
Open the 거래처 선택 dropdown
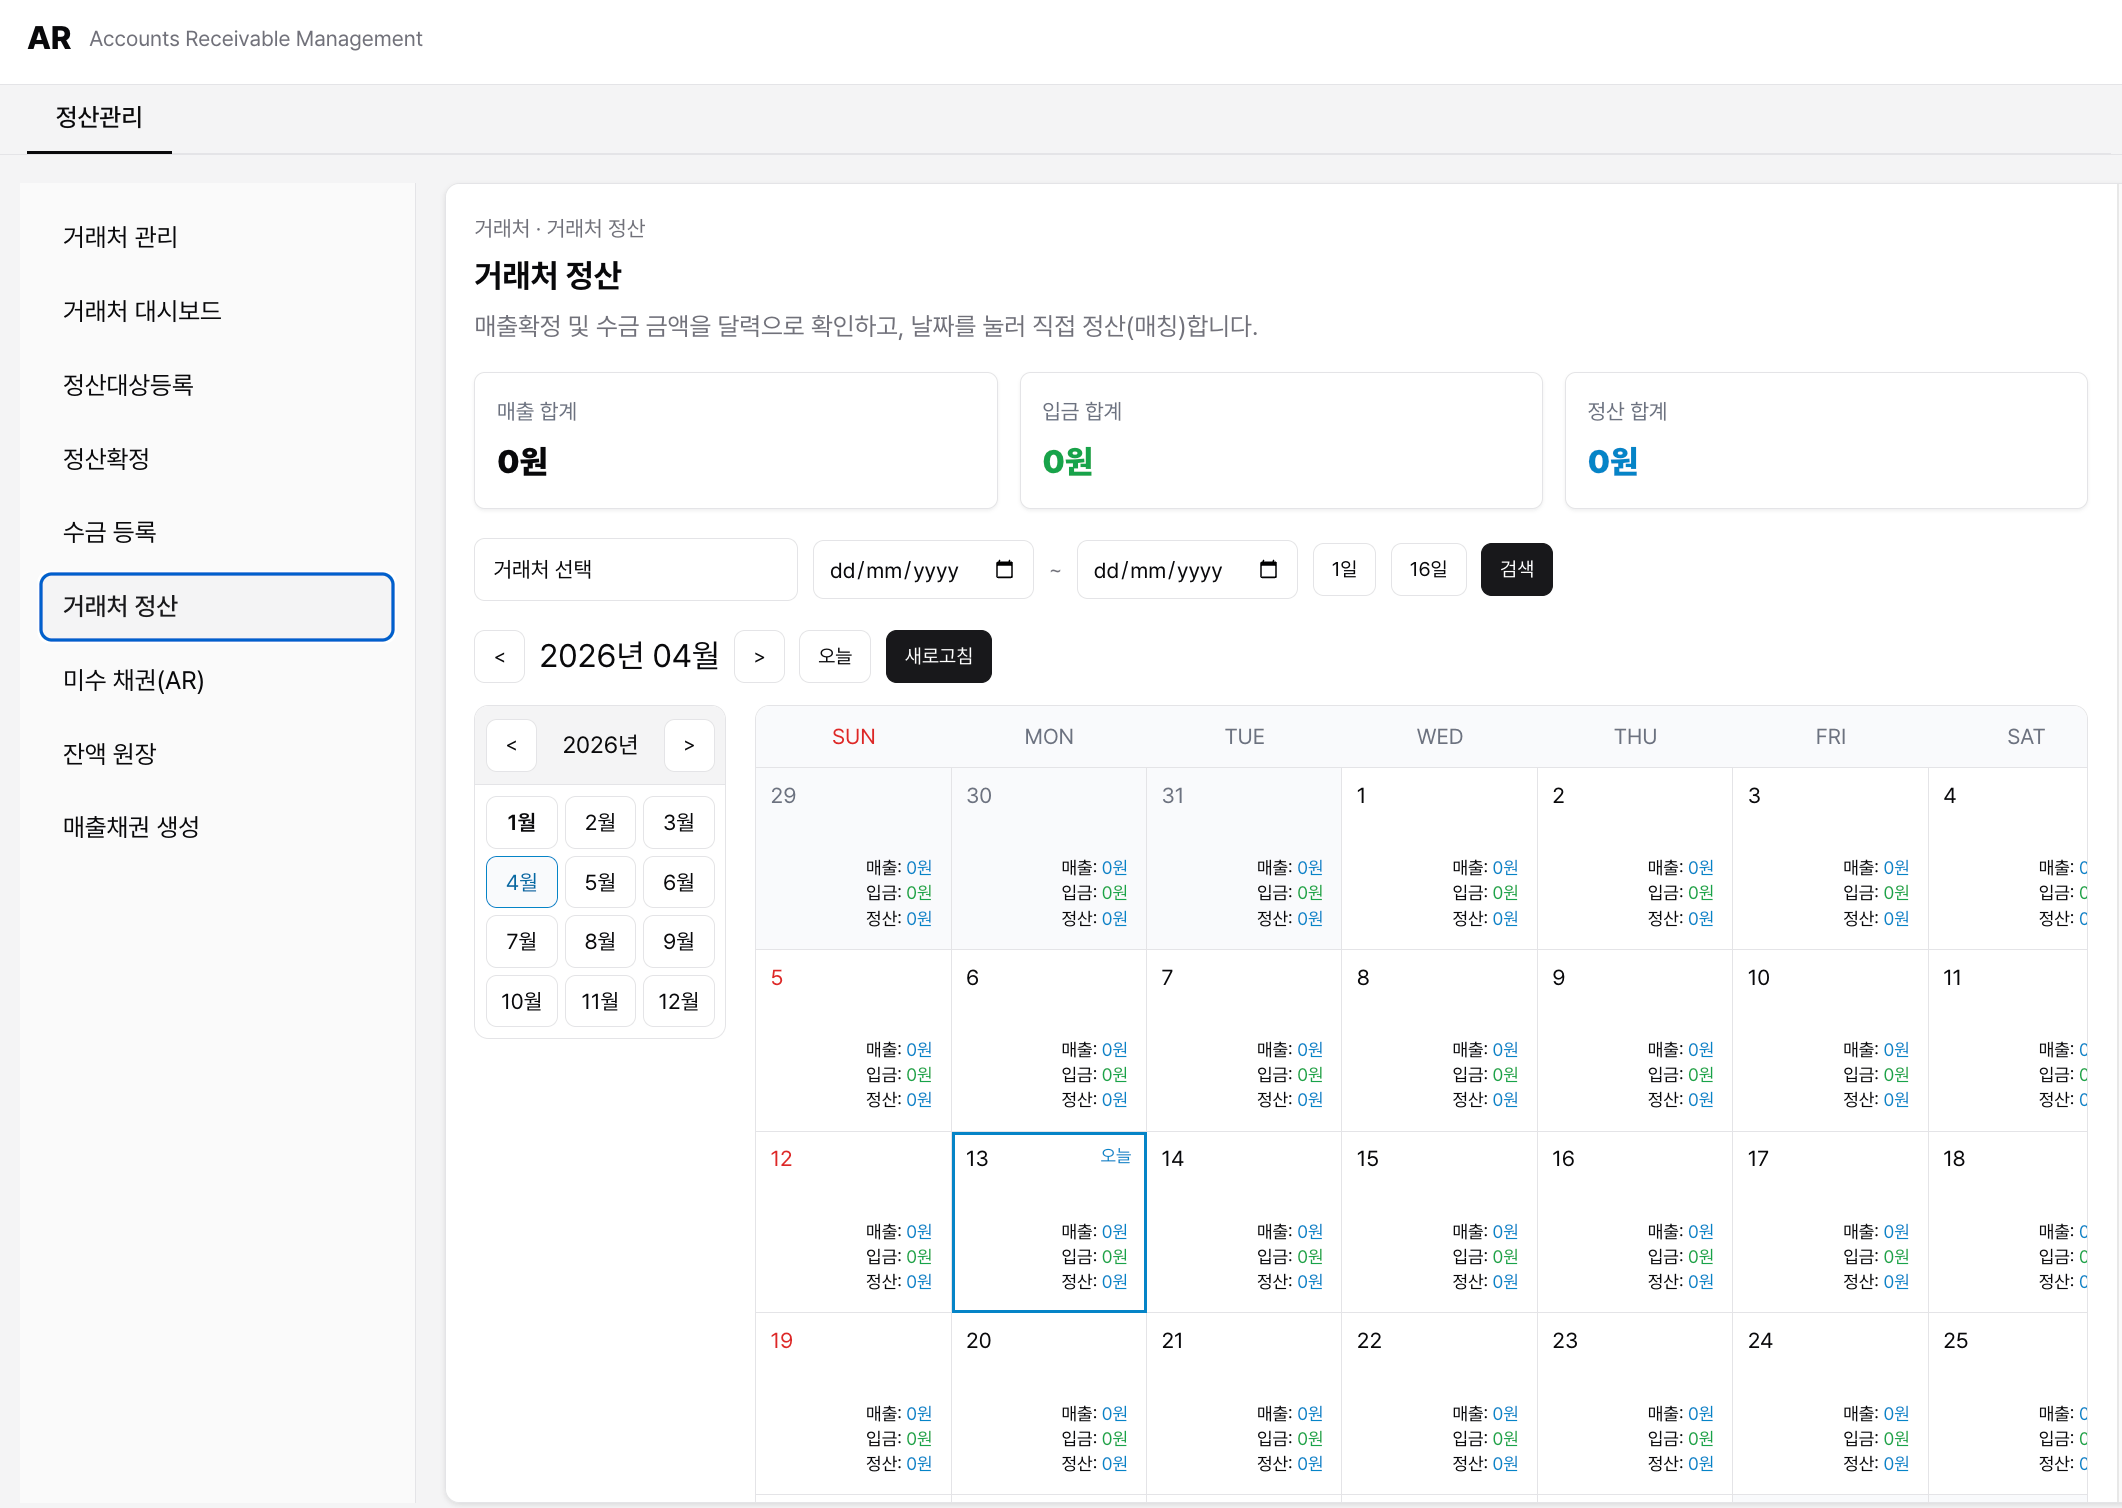[x=636, y=569]
